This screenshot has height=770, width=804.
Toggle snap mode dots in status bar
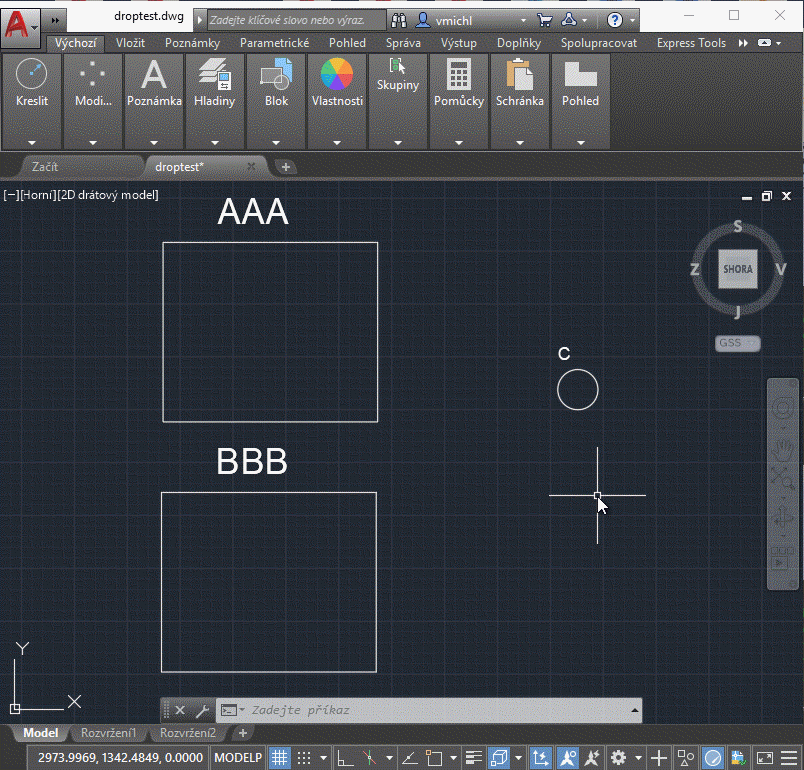click(305, 758)
